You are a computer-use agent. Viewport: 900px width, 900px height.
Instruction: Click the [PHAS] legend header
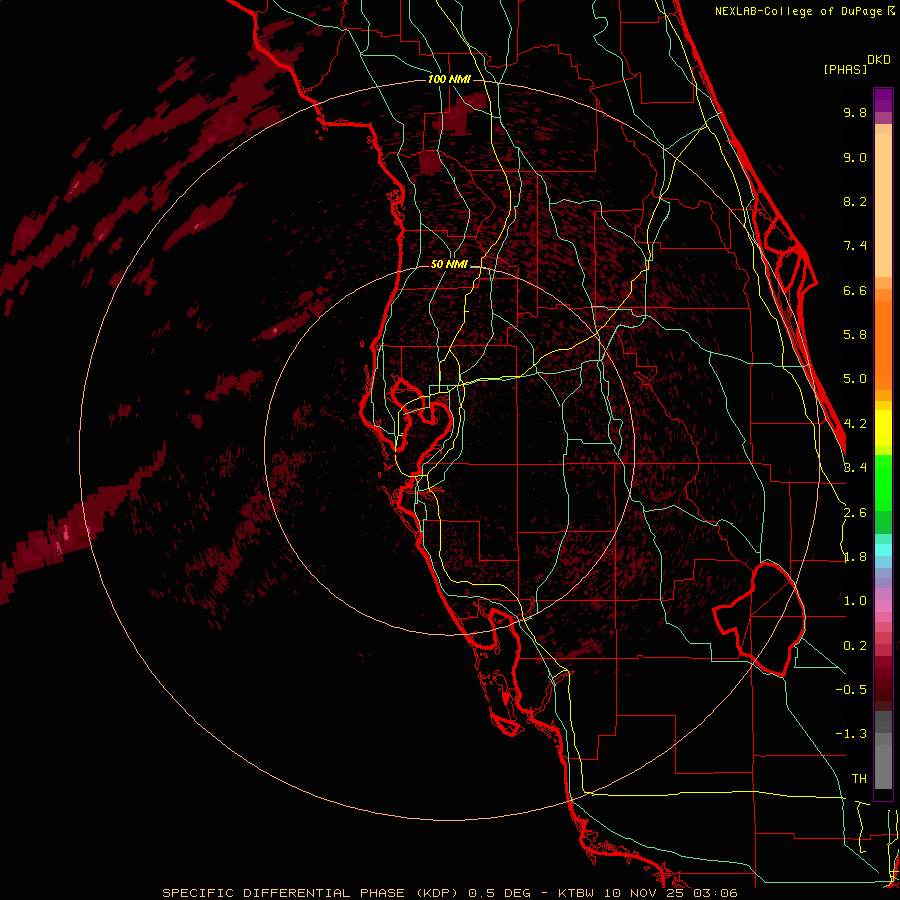(x=845, y=69)
